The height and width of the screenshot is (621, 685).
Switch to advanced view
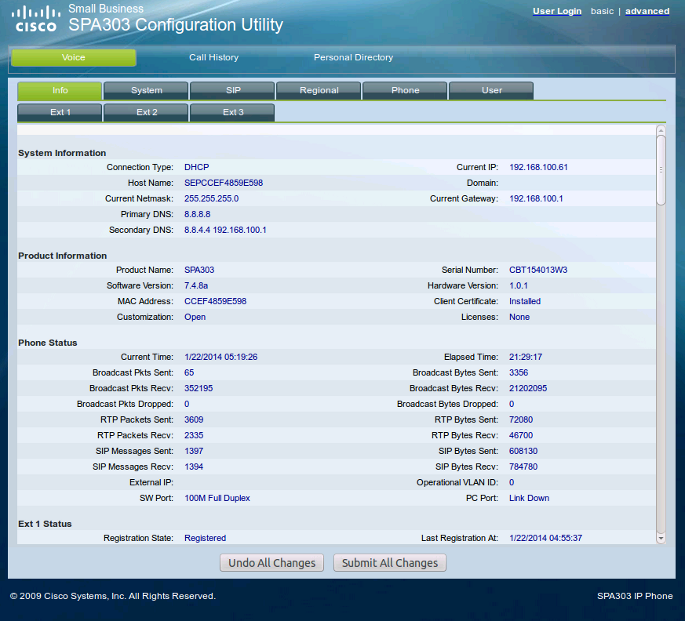point(647,11)
